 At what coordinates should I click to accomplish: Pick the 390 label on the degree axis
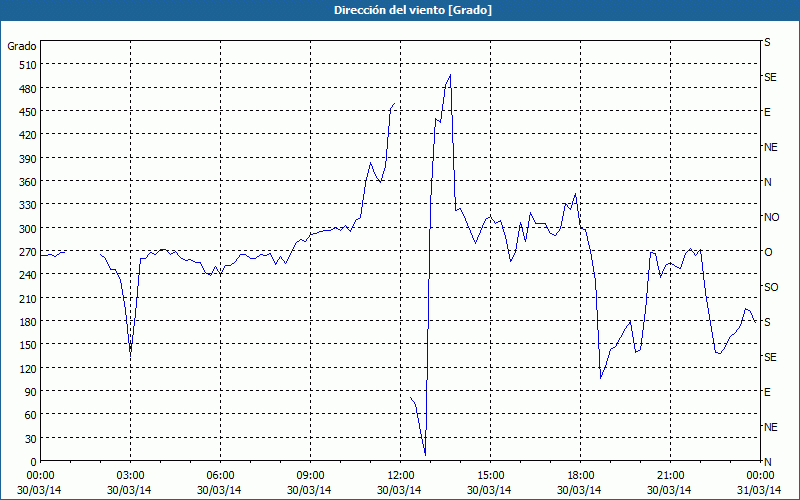(x=28, y=159)
